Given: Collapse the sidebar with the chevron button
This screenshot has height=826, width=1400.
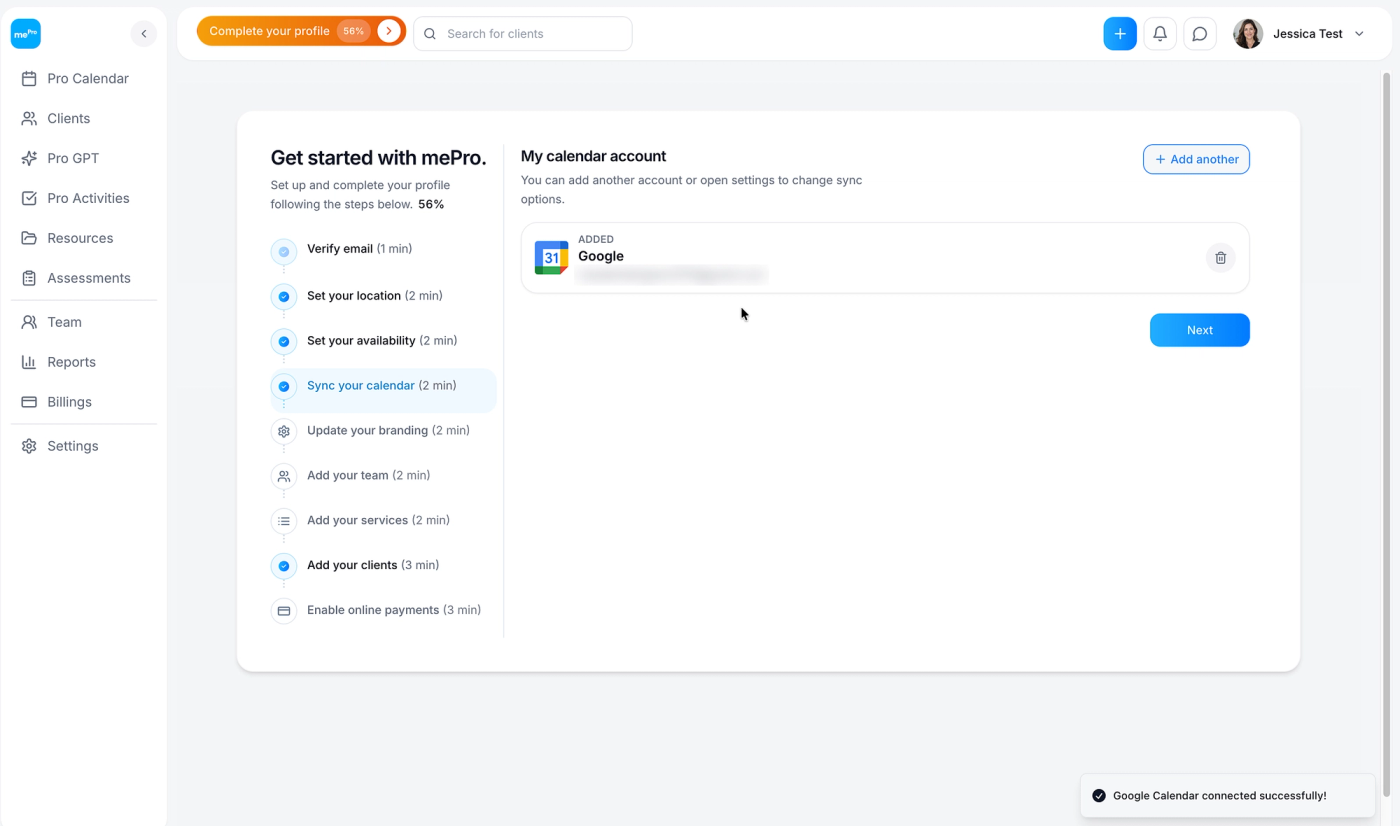Looking at the screenshot, I should click(144, 33).
